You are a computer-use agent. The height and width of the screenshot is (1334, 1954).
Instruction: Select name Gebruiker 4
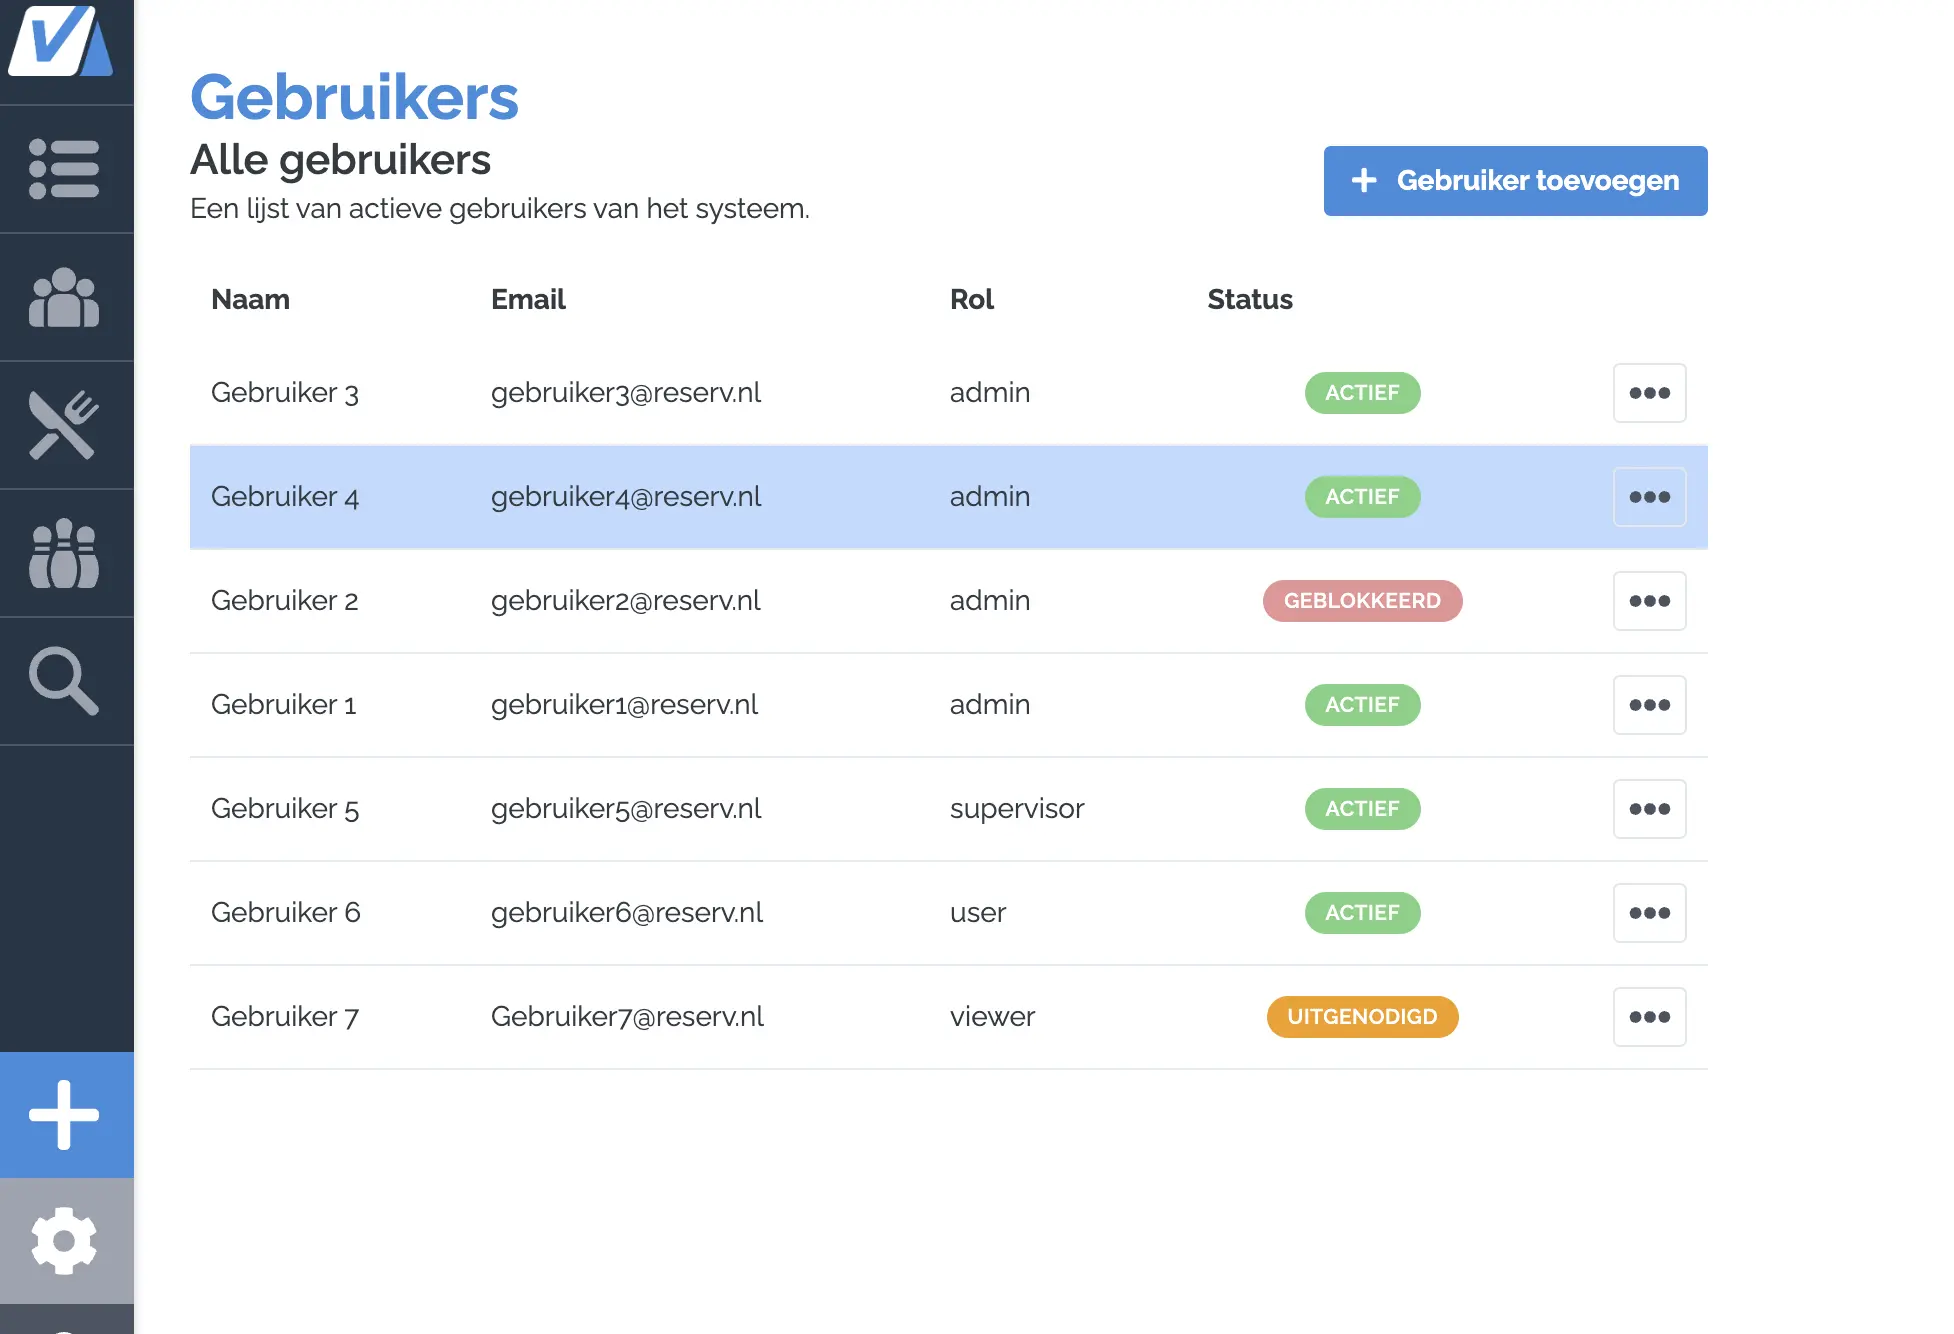[x=285, y=497]
